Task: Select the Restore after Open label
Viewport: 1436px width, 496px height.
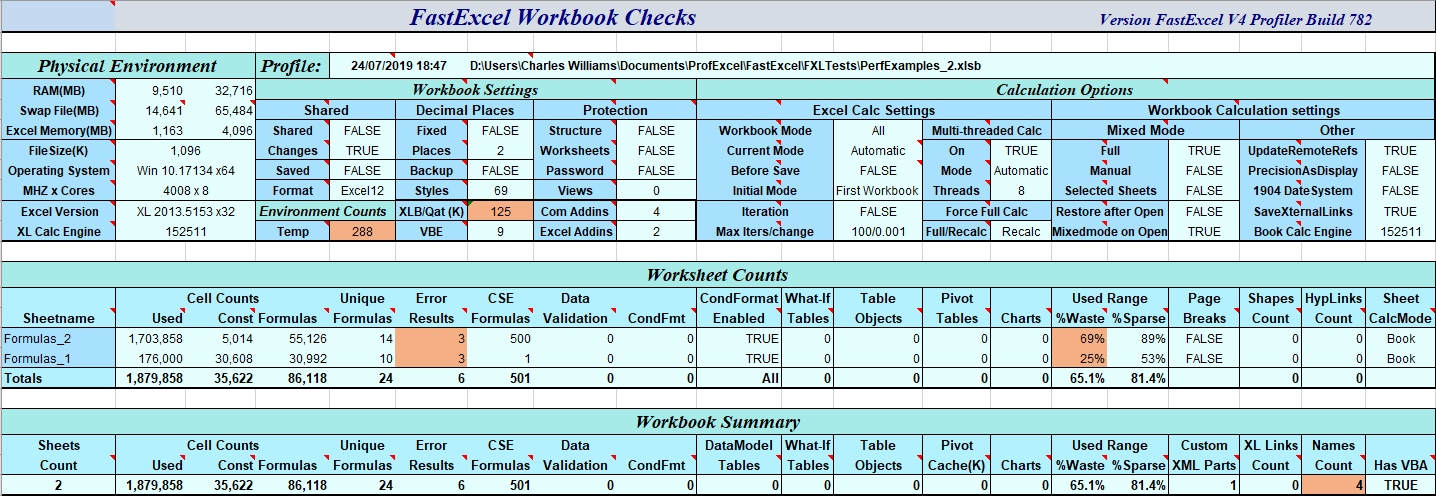Action: click(1110, 211)
